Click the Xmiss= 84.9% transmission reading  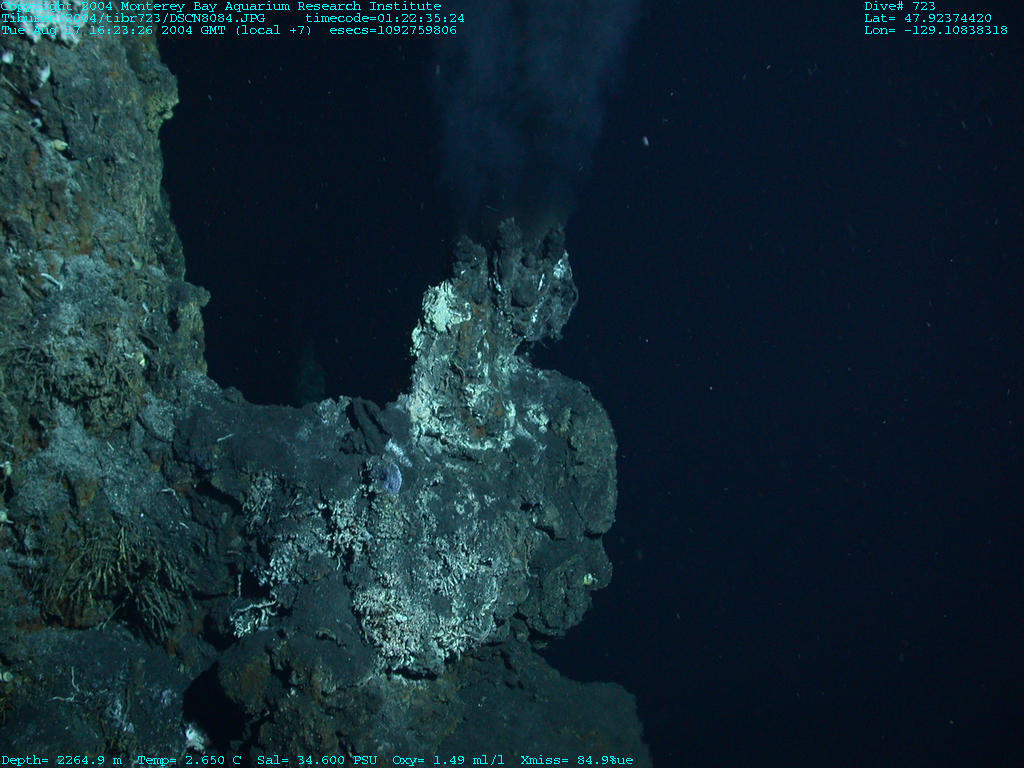coord(577,760)
